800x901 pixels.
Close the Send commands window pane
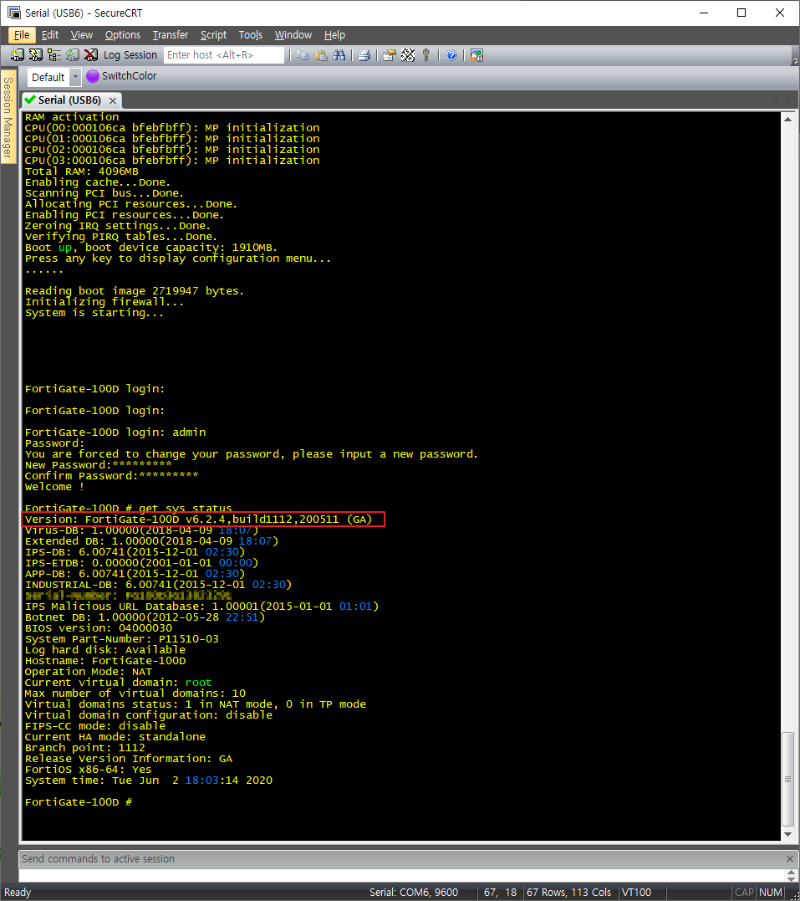(x=787, y=859)
